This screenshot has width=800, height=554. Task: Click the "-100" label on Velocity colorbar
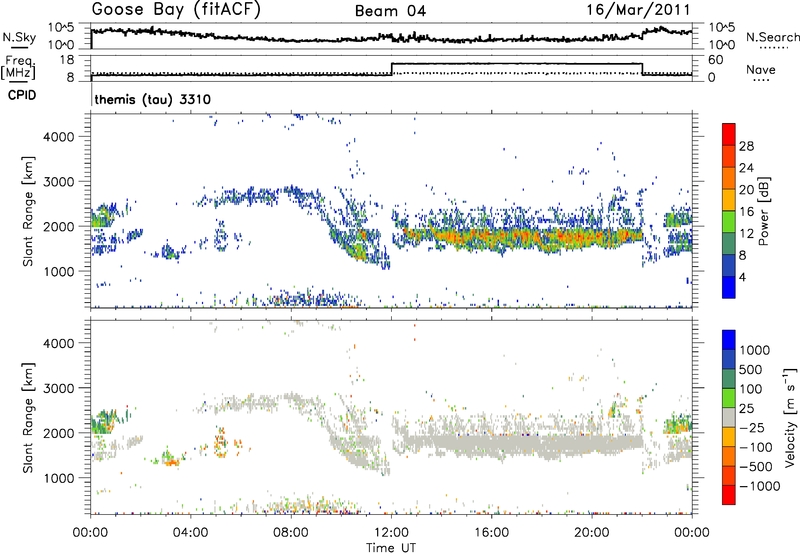pos(756,447)
